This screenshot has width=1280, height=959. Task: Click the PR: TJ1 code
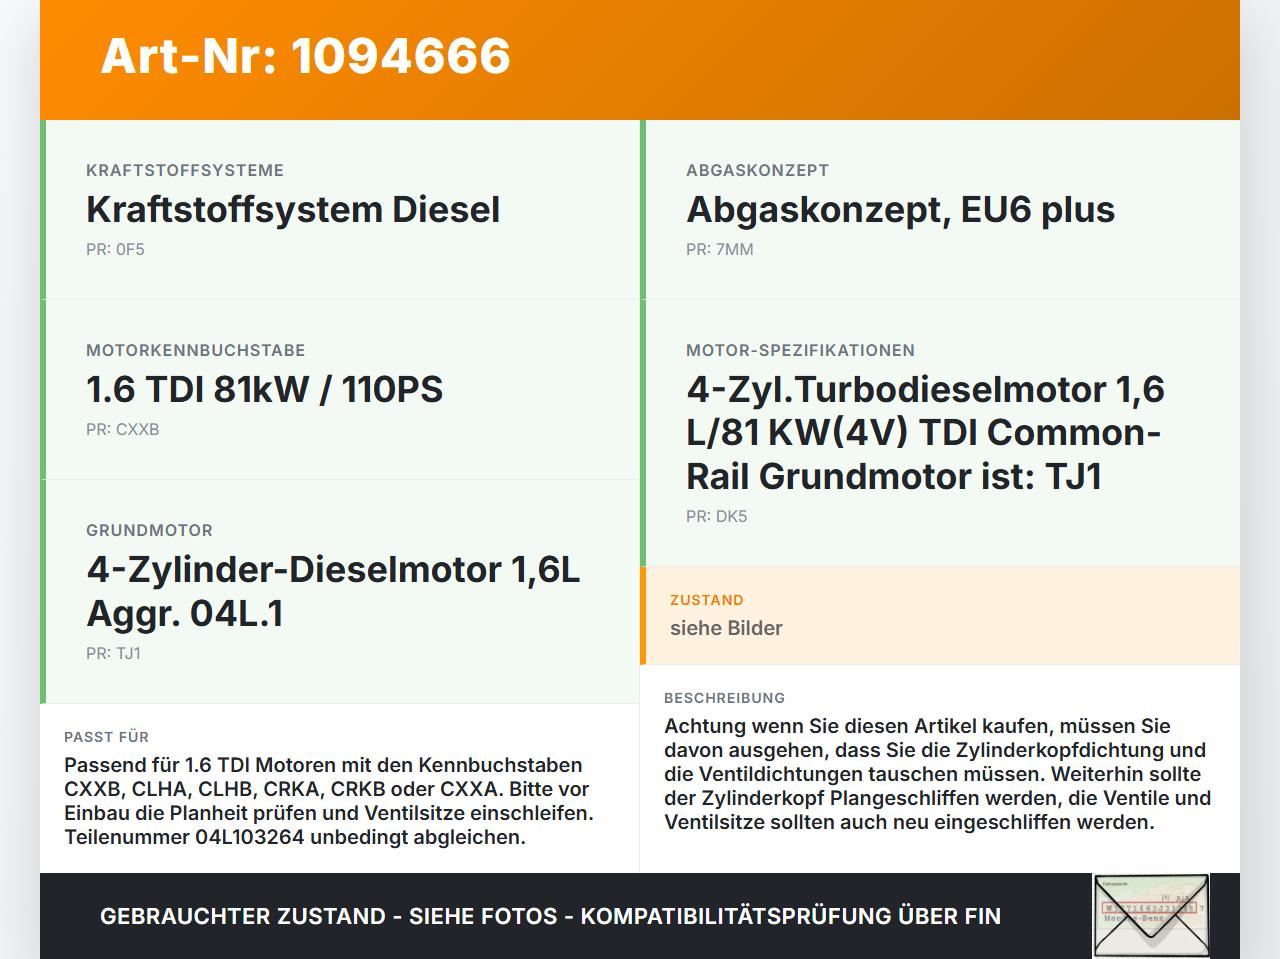(113, 653)
